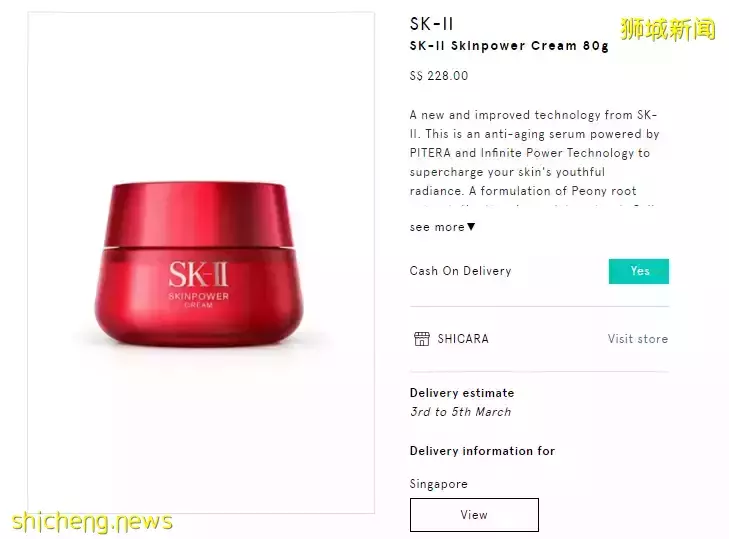This screenshot has width=729, height=539.
Task: Open the Visit store link
Action: (x=637, y=339)
